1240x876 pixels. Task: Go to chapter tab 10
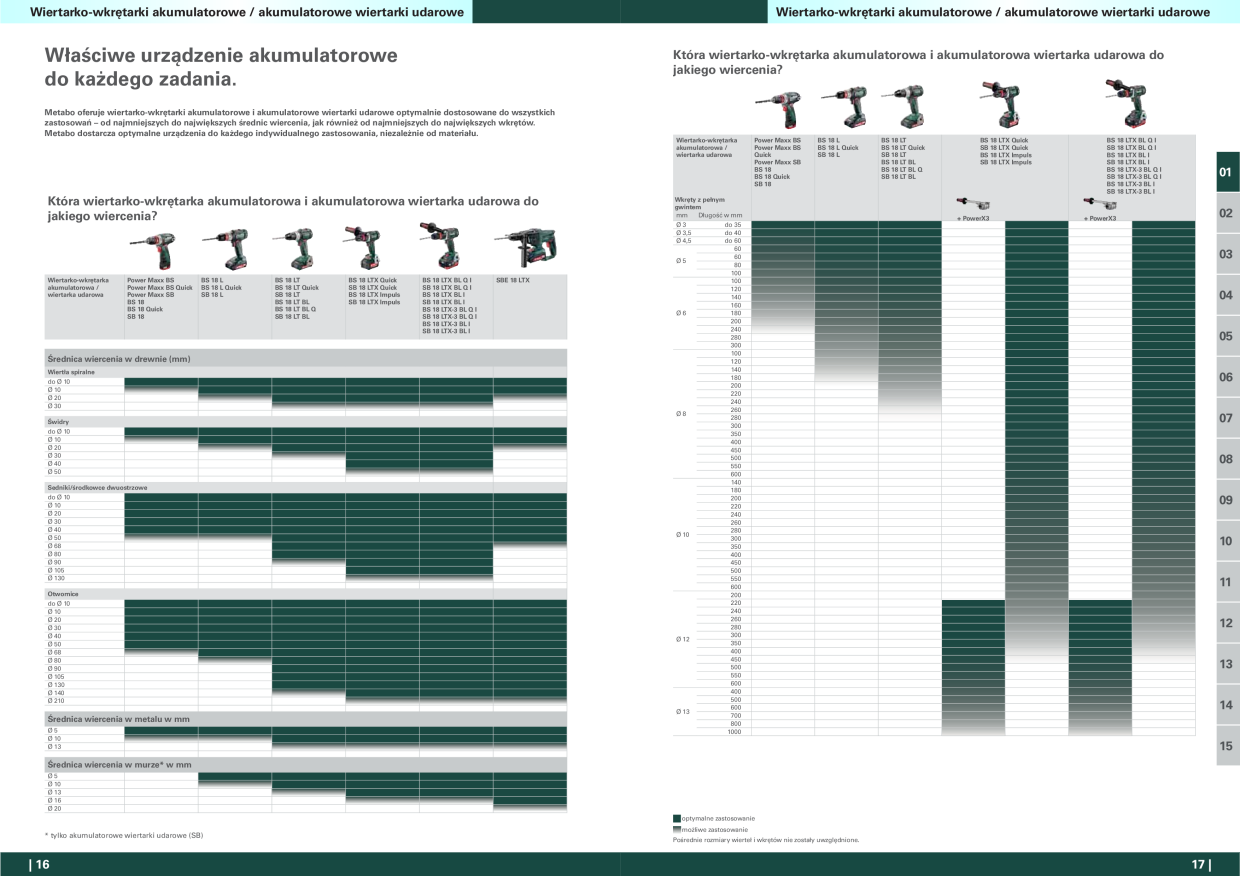coord(1227,541)
